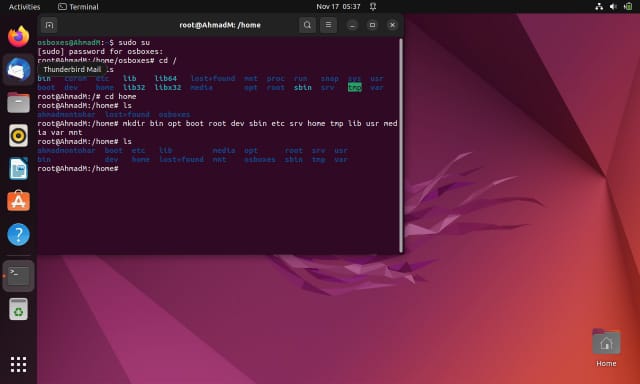
Task: Open Rhythmbox music player icon
Action: click(18, 135)
